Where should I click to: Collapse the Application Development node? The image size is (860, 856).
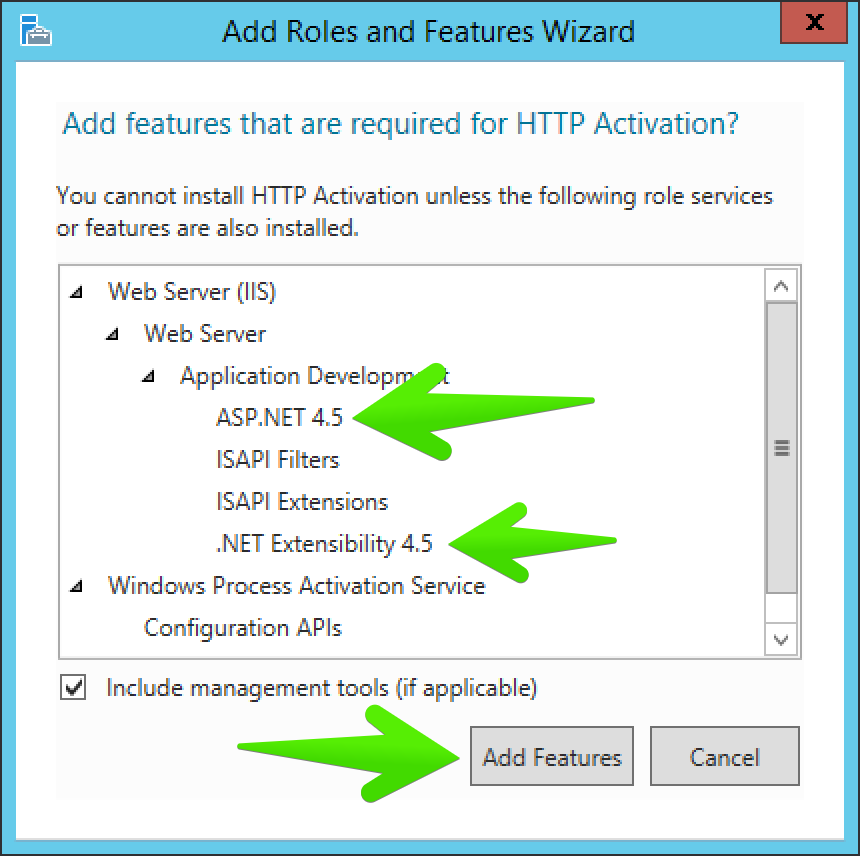pyautogui.click(x=149, y=376)
